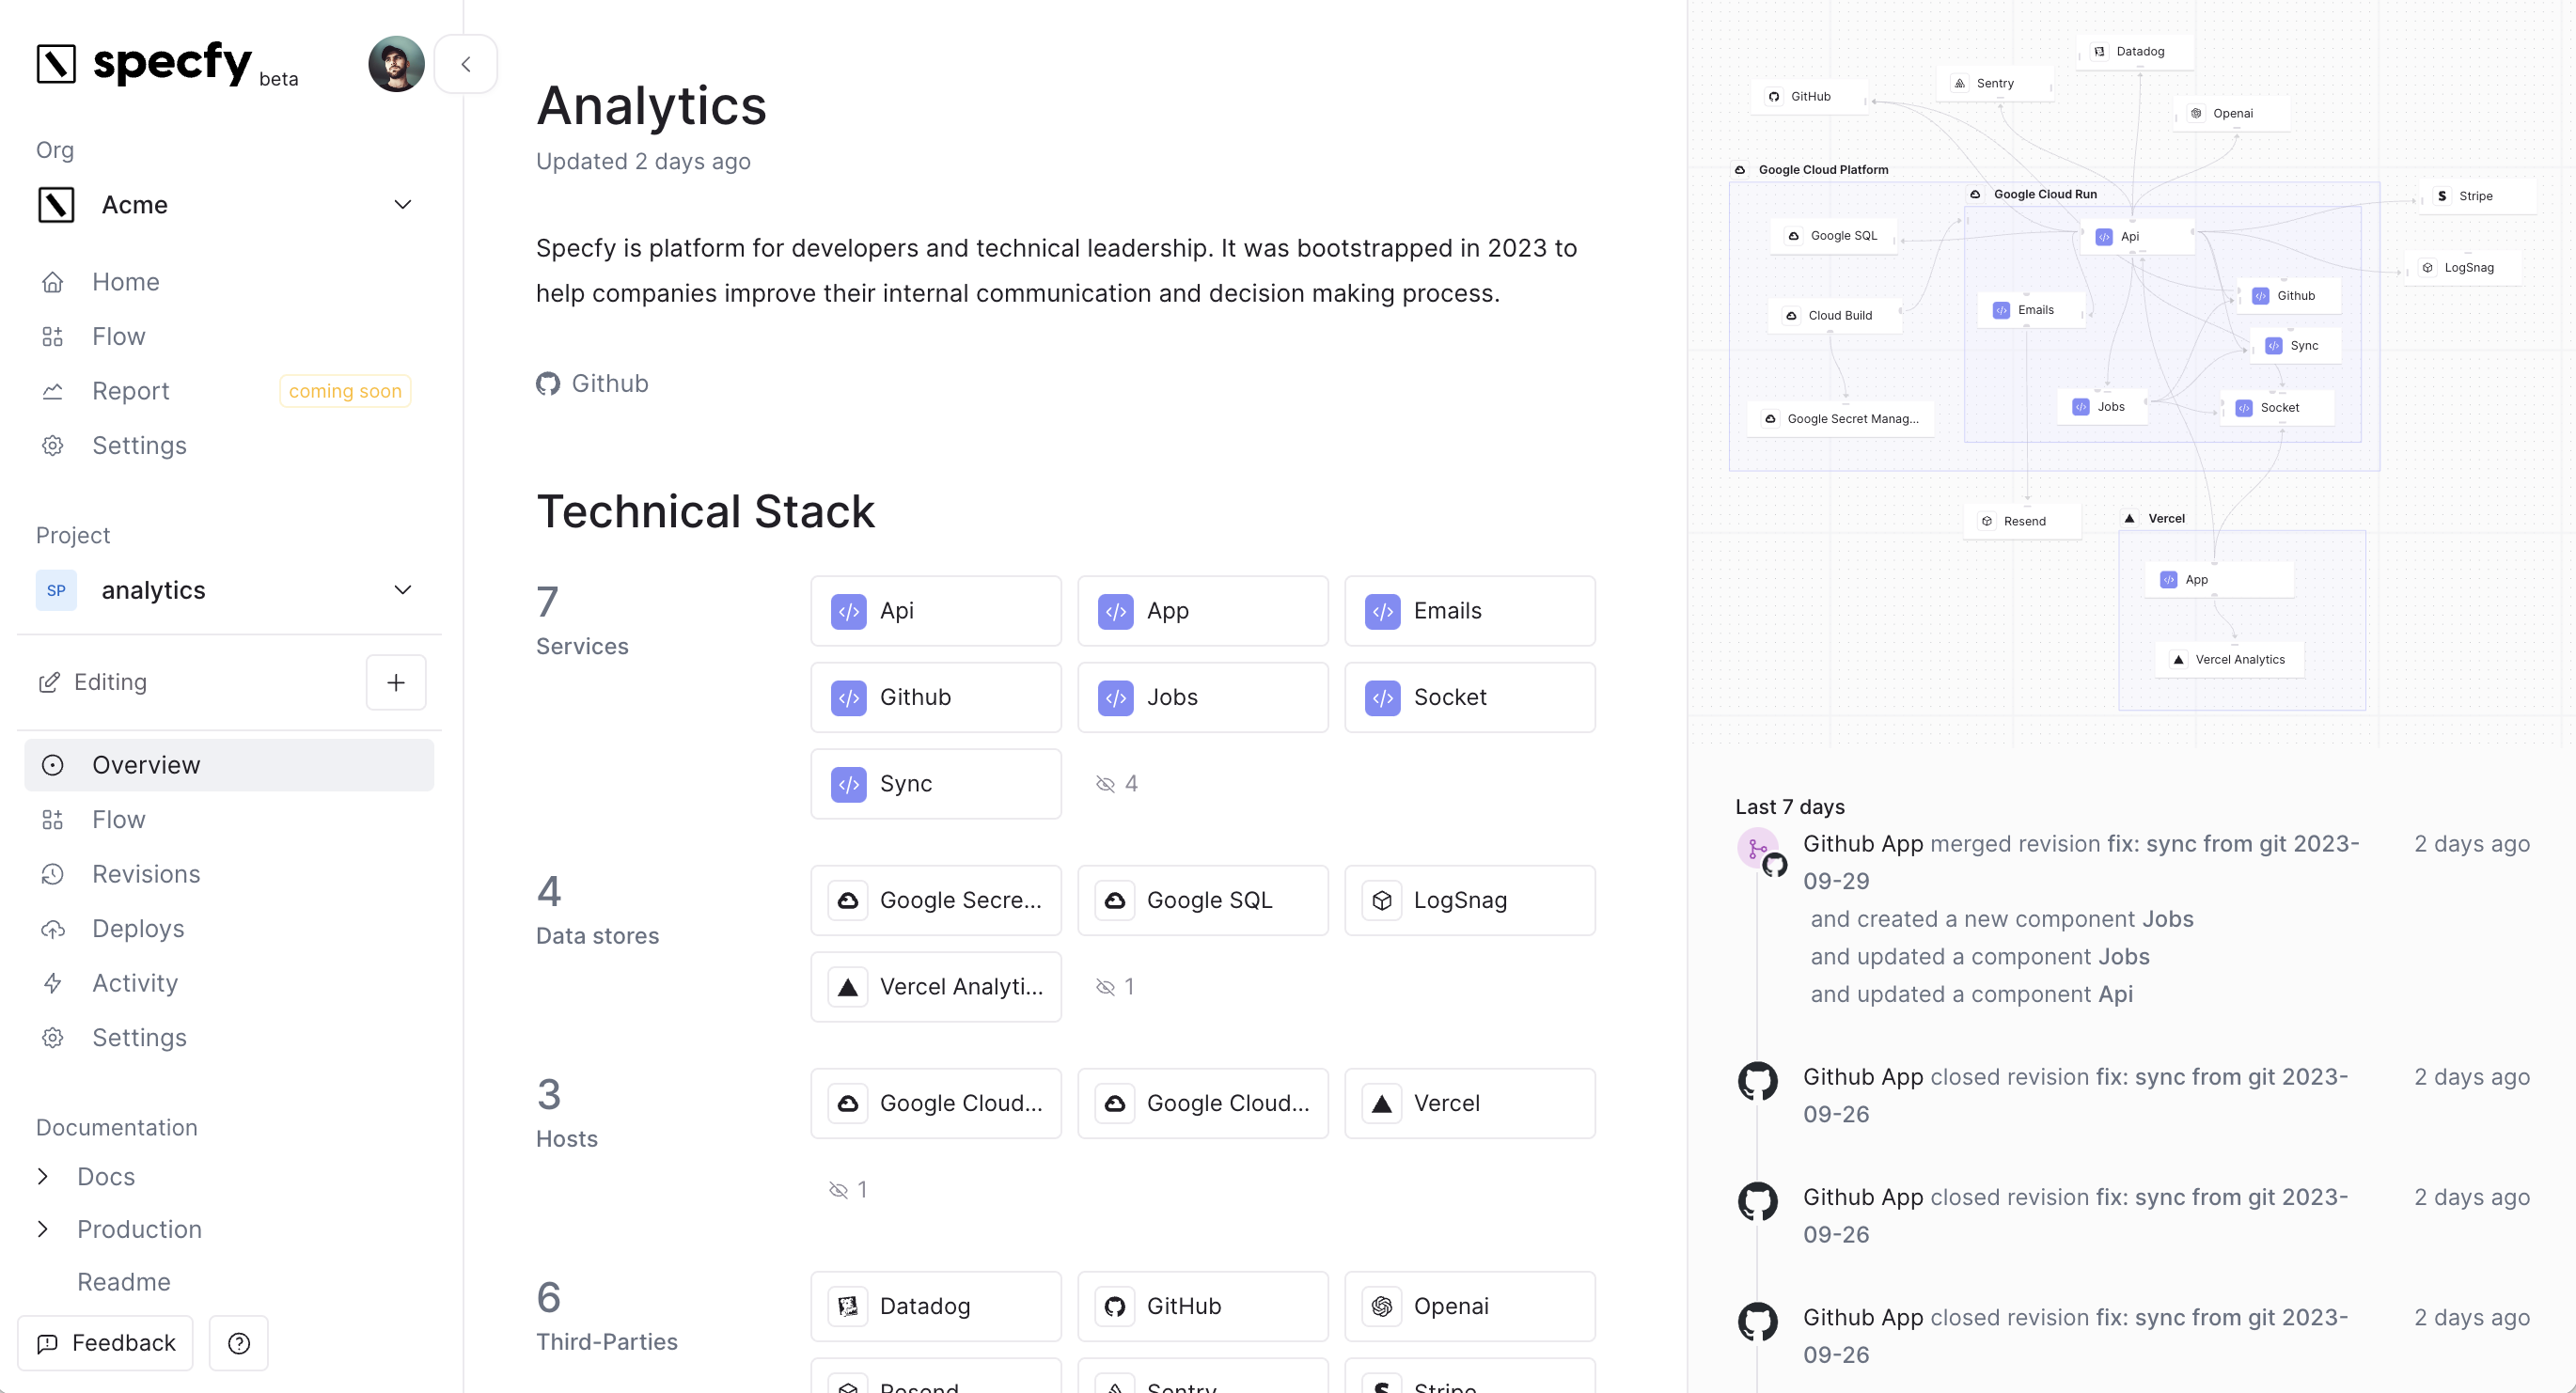The width and height of the screenshot is (2576, 1393).
Task: Show the 4 hidden services
Action: (1117, 784)
